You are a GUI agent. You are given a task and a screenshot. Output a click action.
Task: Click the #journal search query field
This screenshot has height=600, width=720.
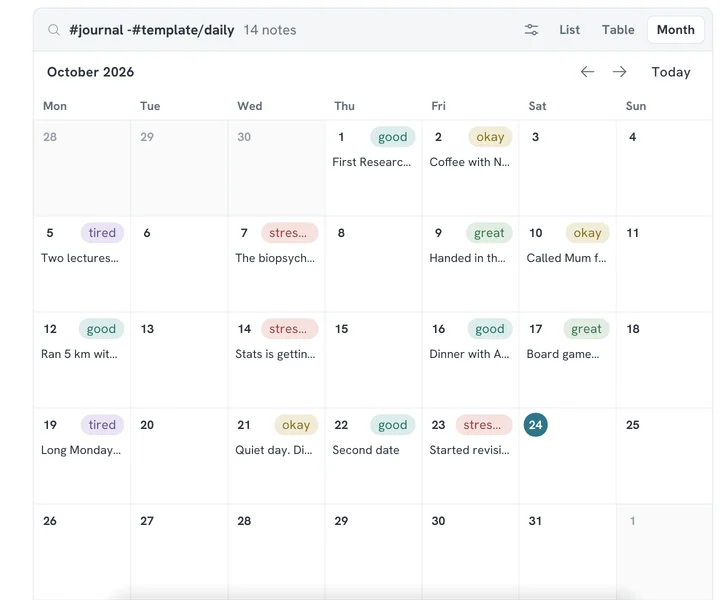click(x=152, y=30)
